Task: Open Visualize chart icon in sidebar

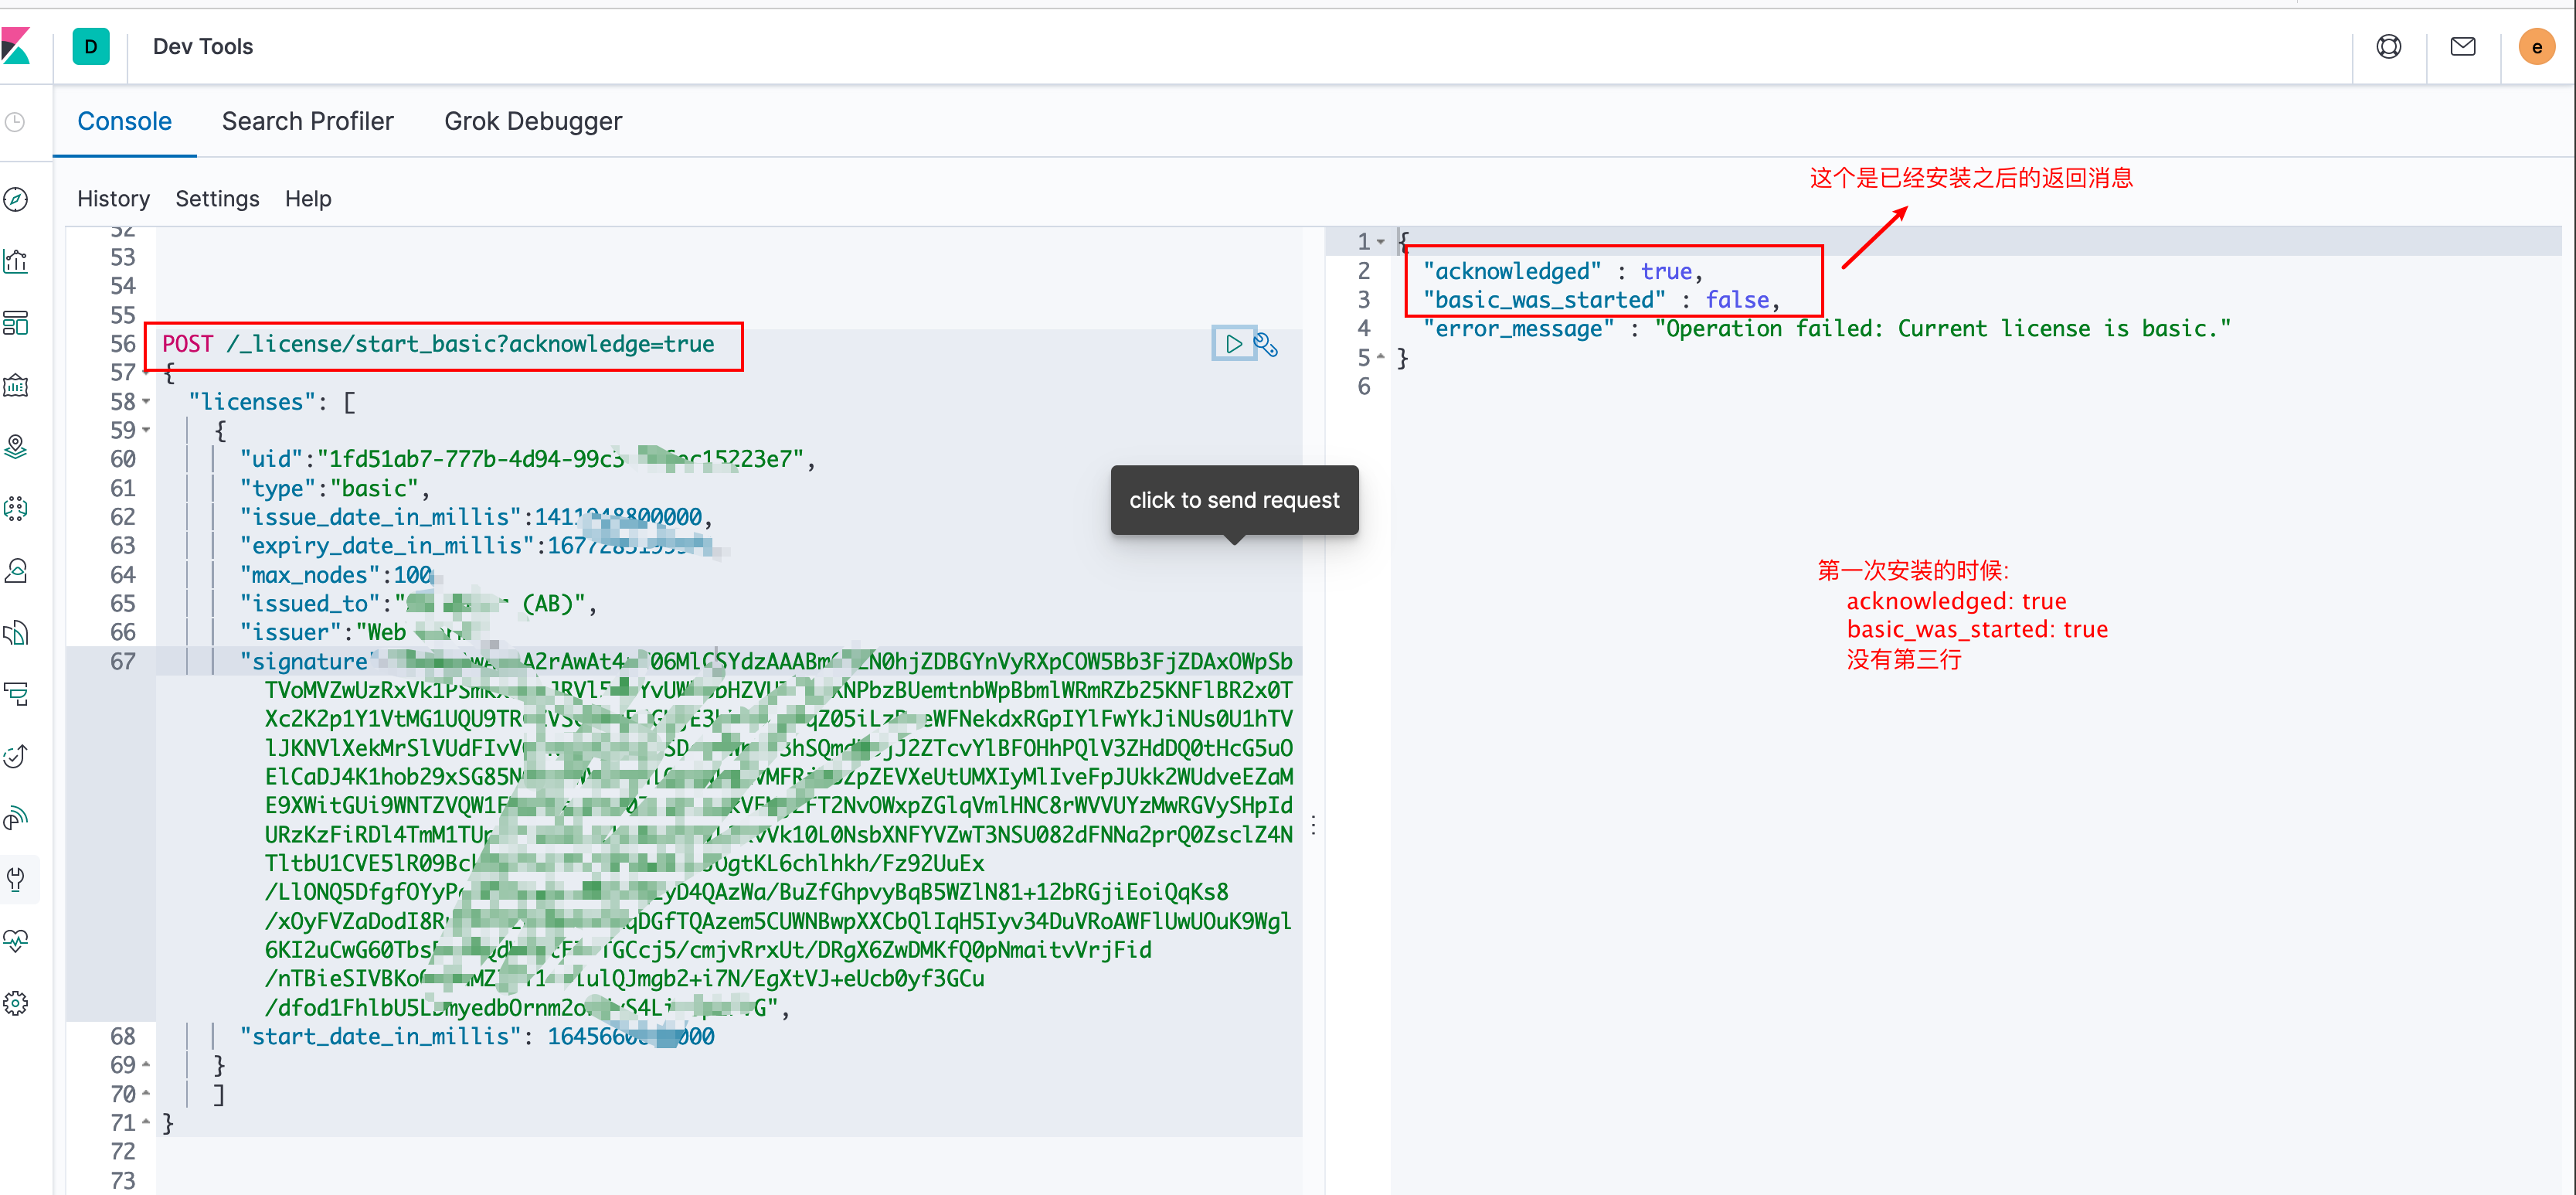Action: point(16,262)
